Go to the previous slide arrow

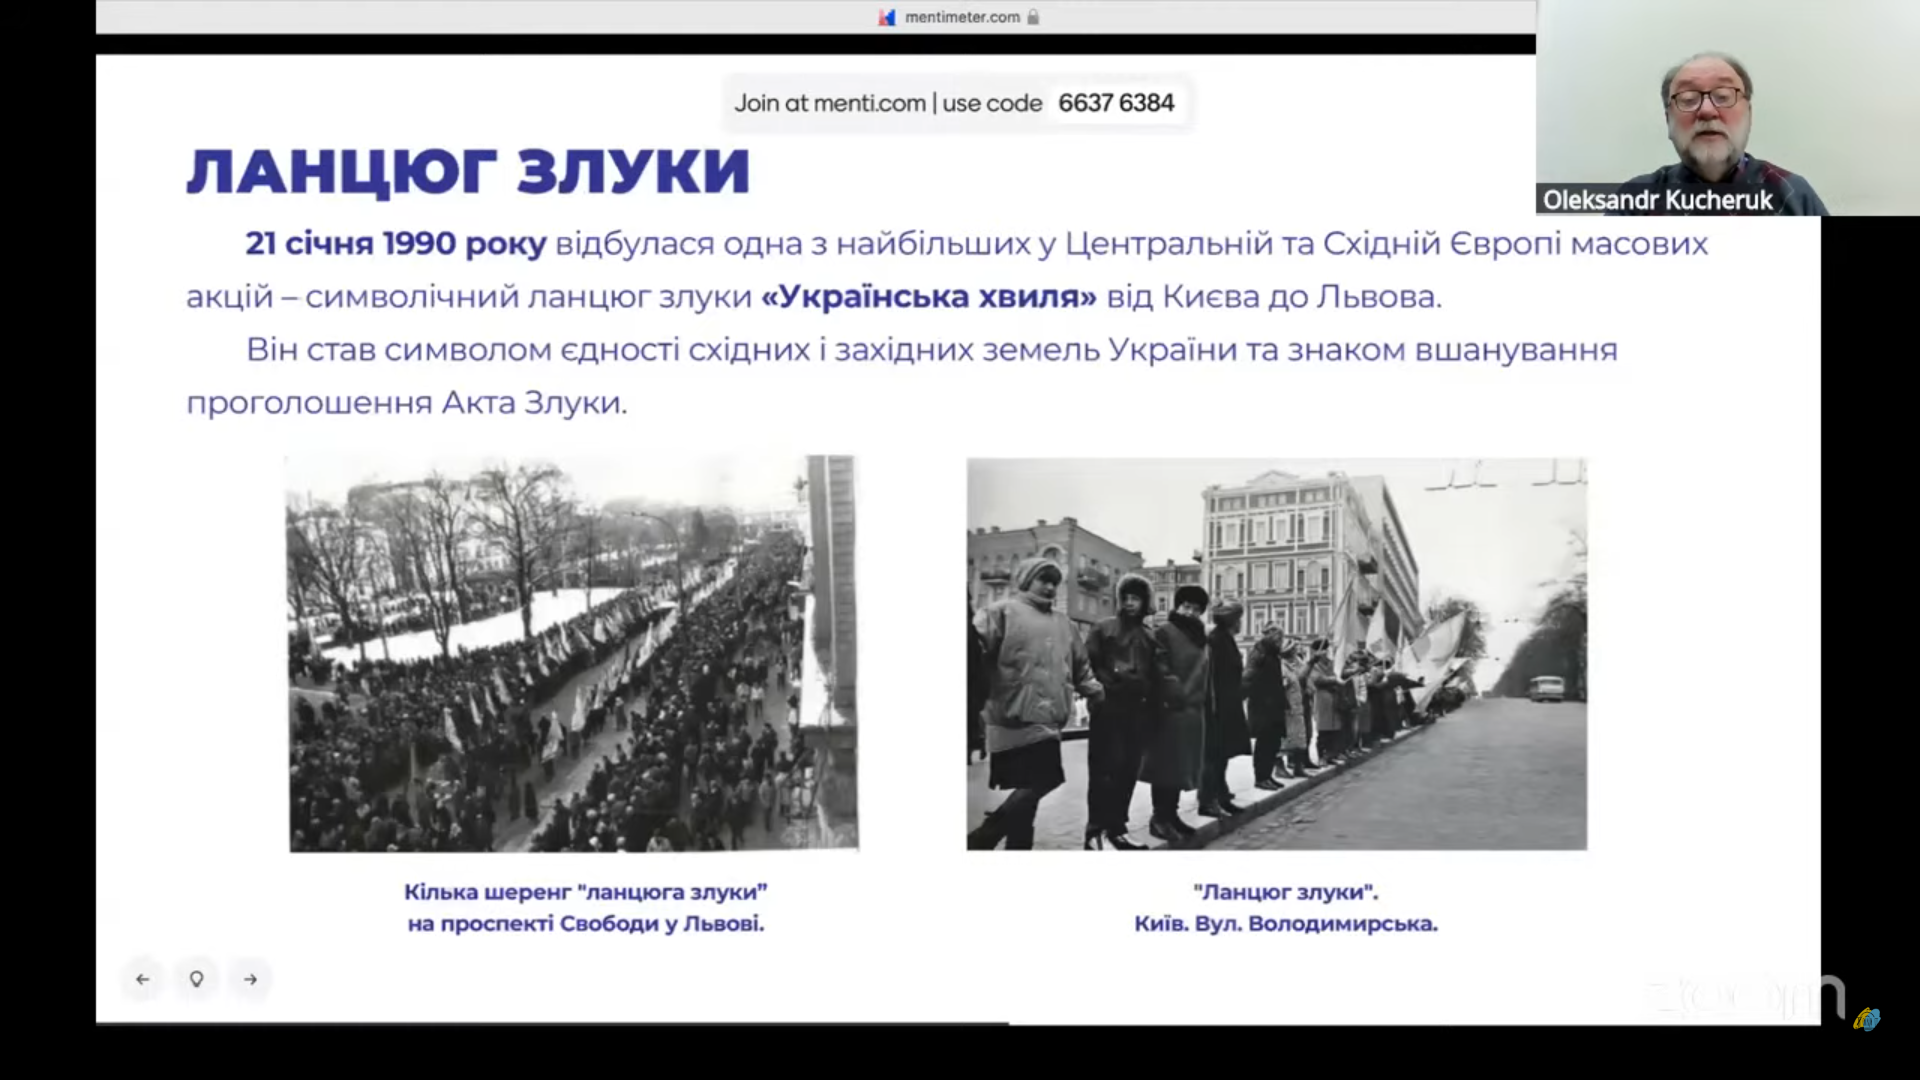(x=143, y=979)
